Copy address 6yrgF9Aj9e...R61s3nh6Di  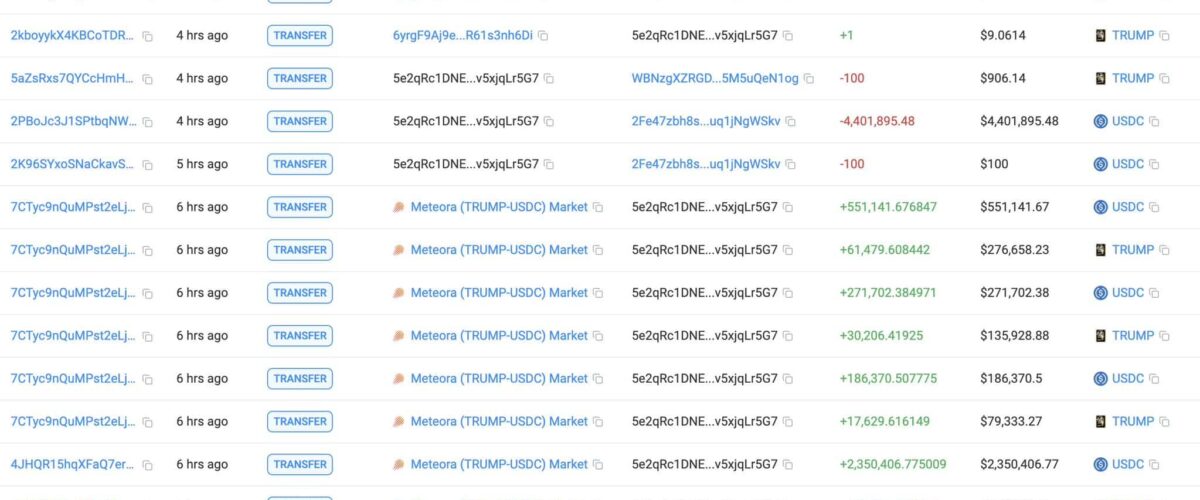[543, 36]
